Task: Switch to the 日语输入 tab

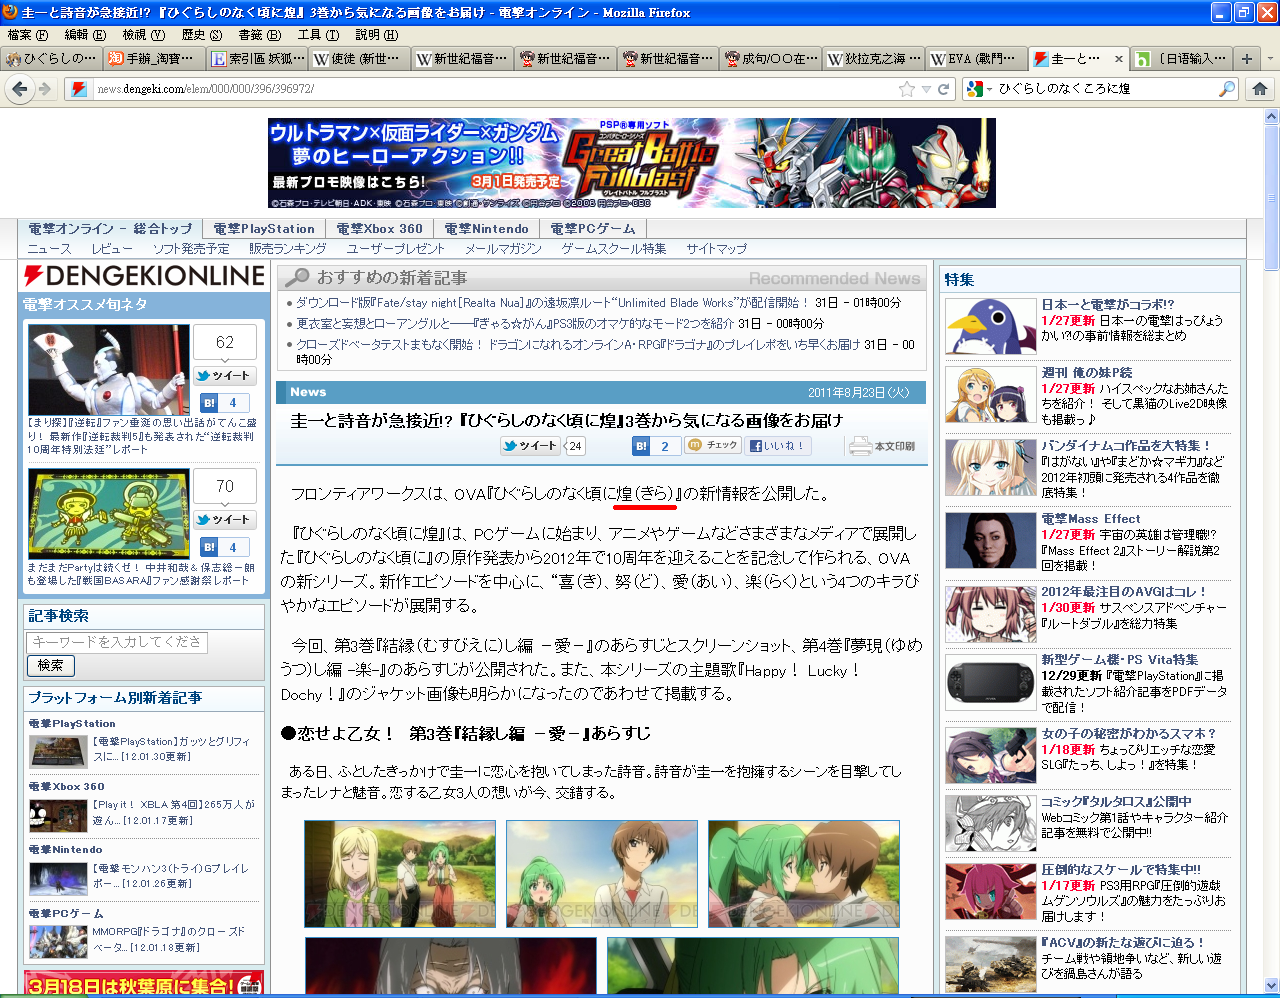Action: point(1182,59)
